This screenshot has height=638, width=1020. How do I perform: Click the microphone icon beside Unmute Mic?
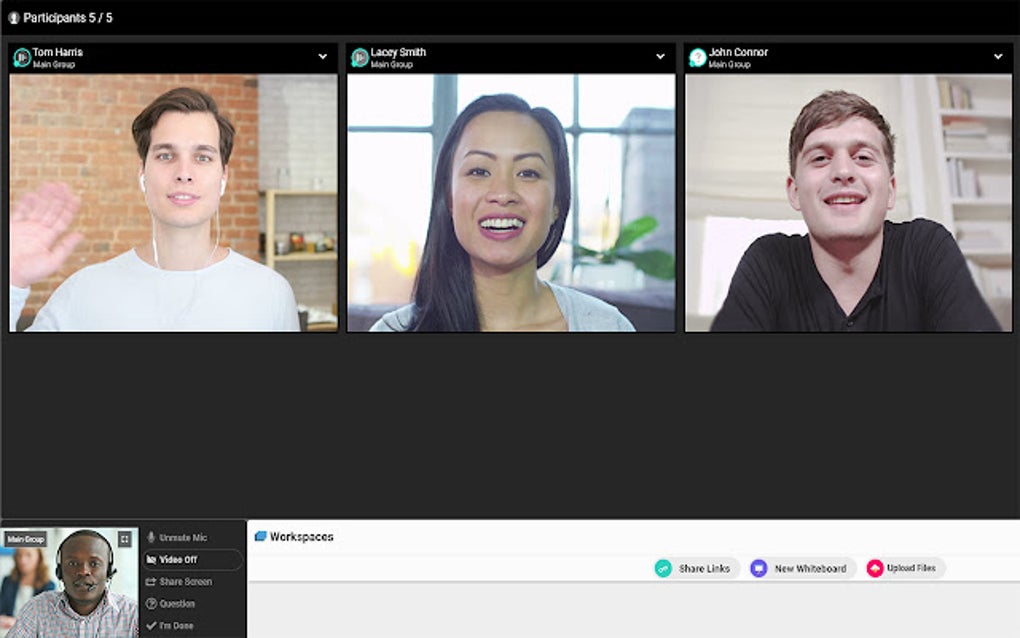pyautogui.click(x=150, y=537)
